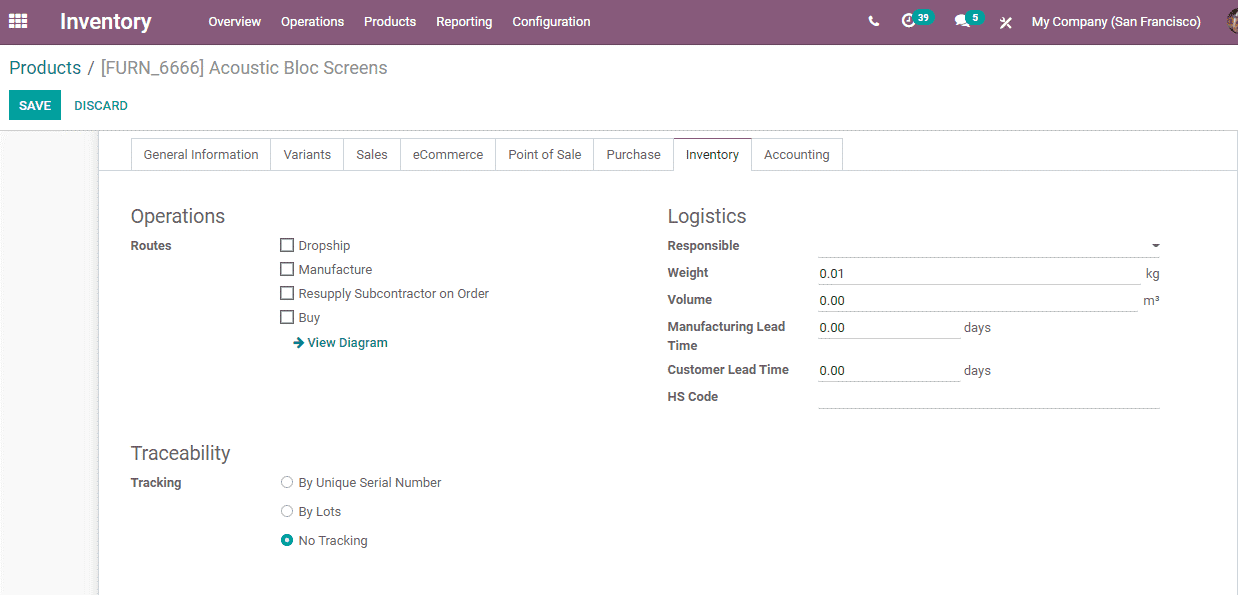Open My Company (San Francisco) switcher

(1116, 21)
